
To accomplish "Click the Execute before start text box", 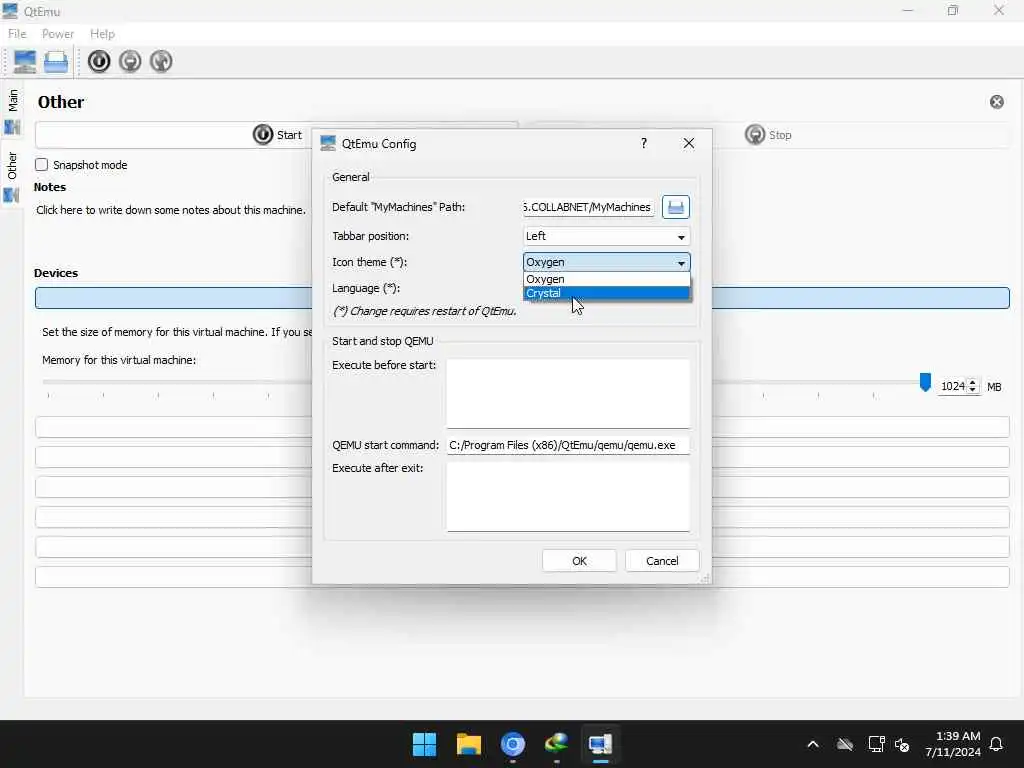I will [568, 393].
